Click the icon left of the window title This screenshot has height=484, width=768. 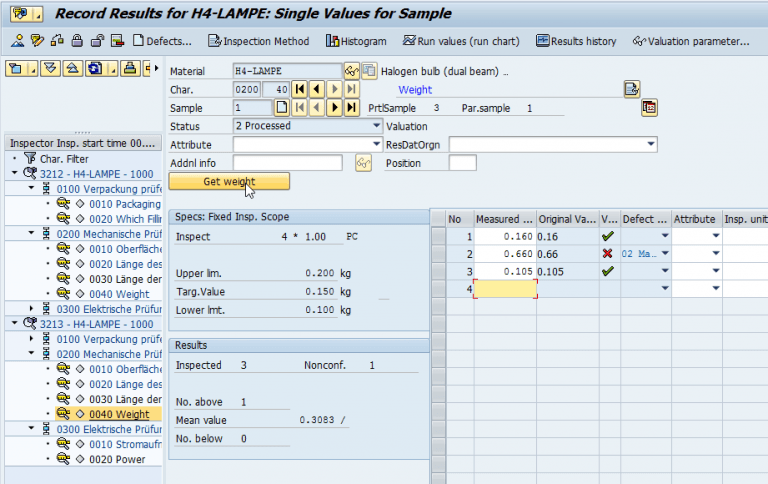coord(21,14)
